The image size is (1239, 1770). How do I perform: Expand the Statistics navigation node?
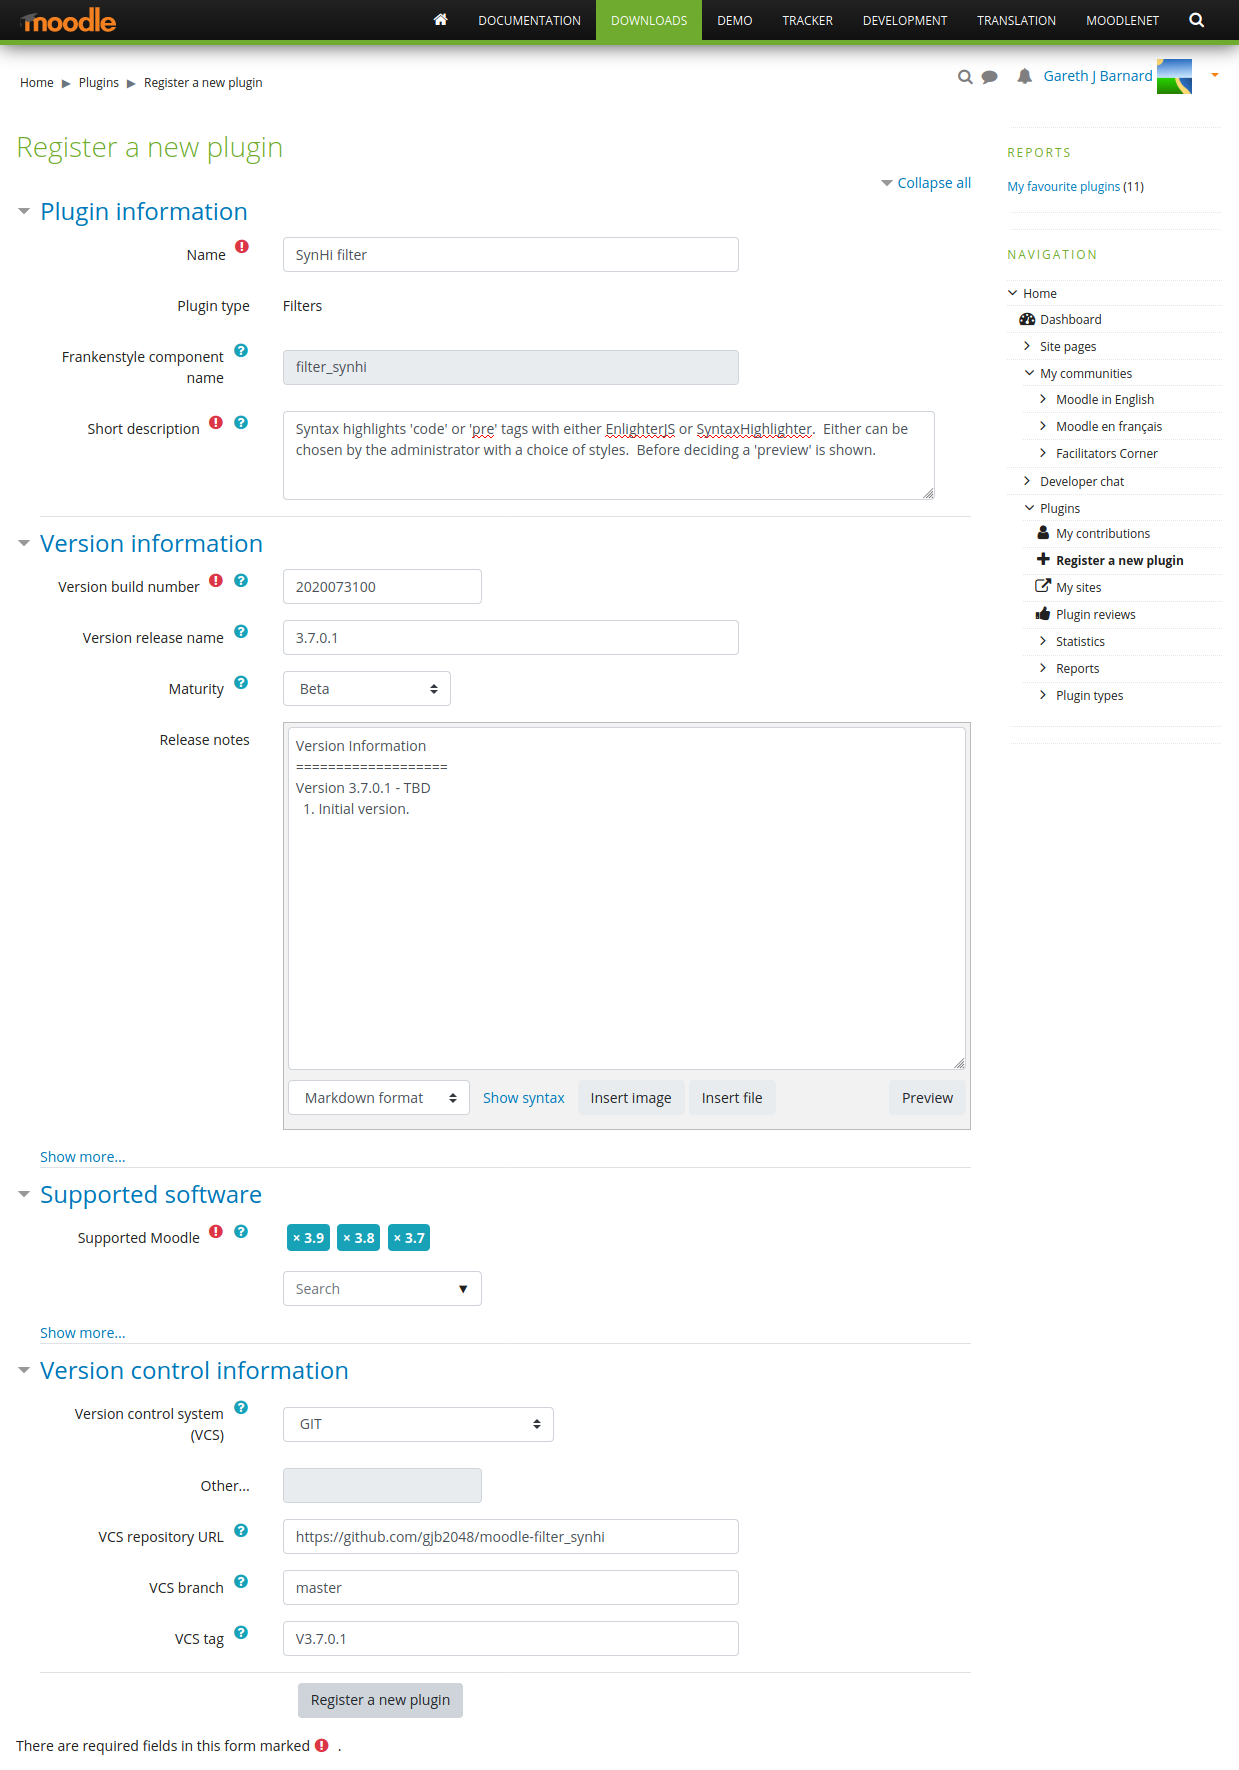click(1043, 641)
